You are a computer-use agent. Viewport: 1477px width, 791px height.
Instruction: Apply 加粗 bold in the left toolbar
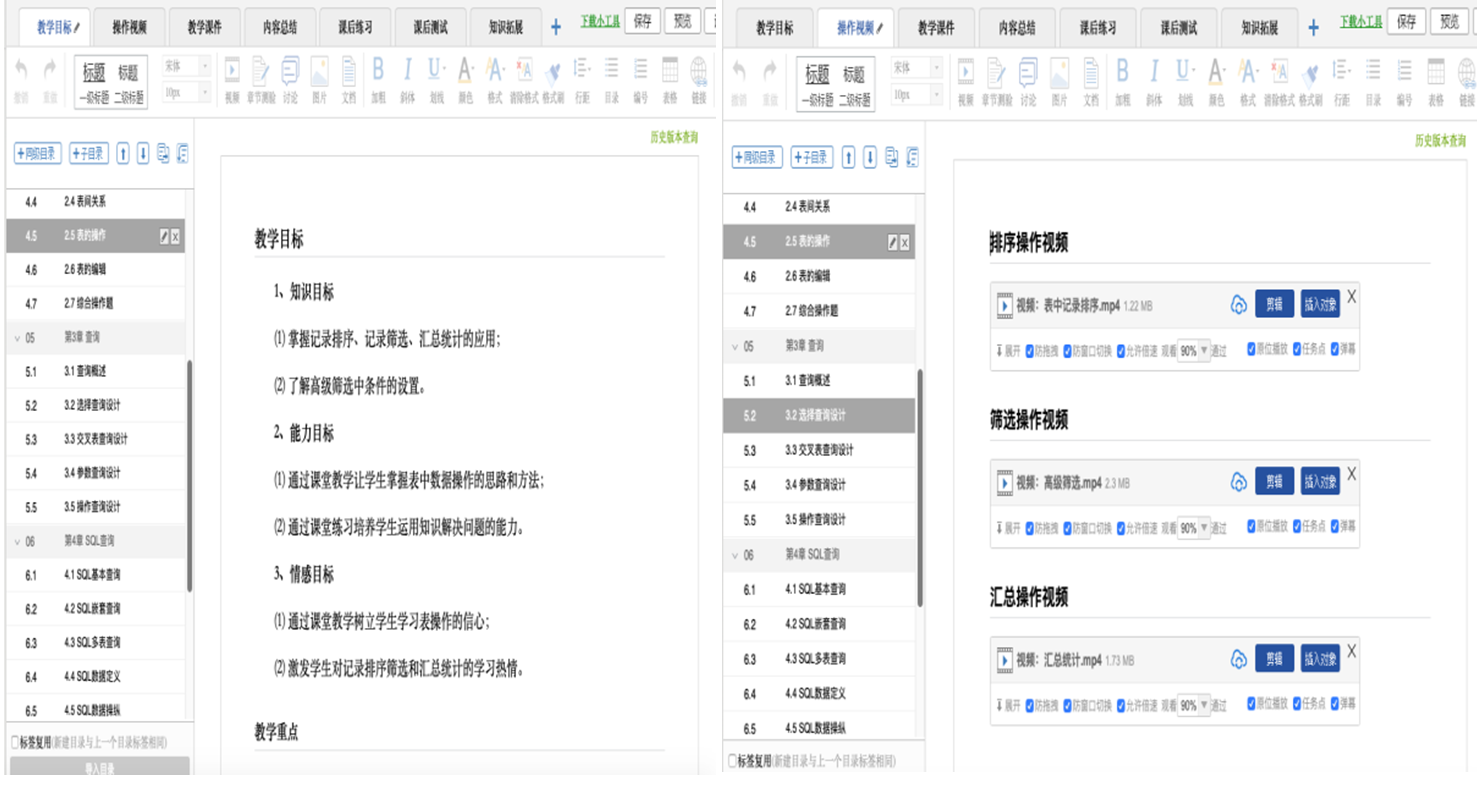(378, 77)
